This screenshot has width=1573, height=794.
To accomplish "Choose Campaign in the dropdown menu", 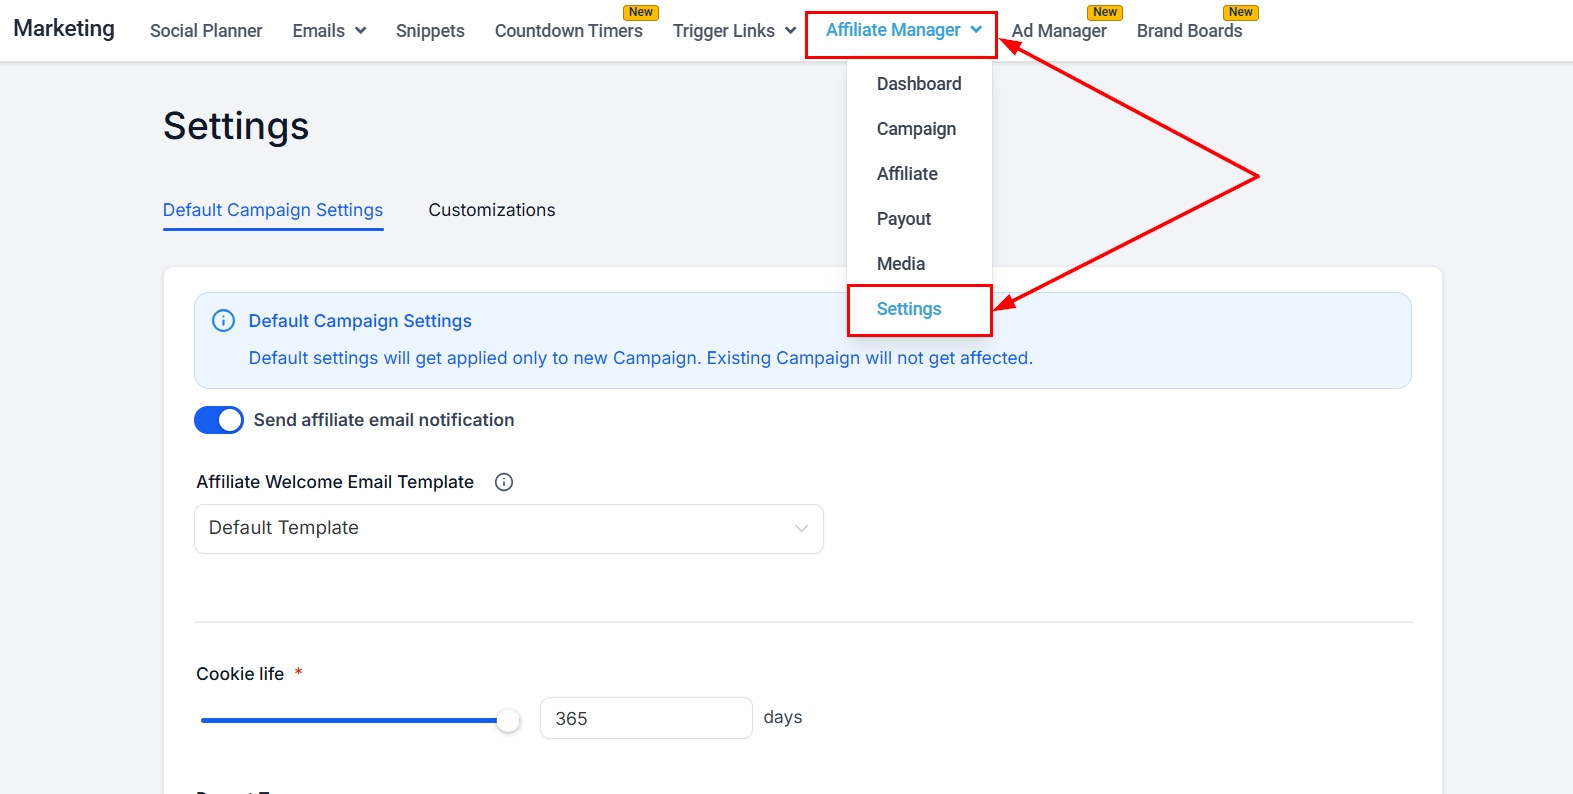I will [x=916, y=129].
